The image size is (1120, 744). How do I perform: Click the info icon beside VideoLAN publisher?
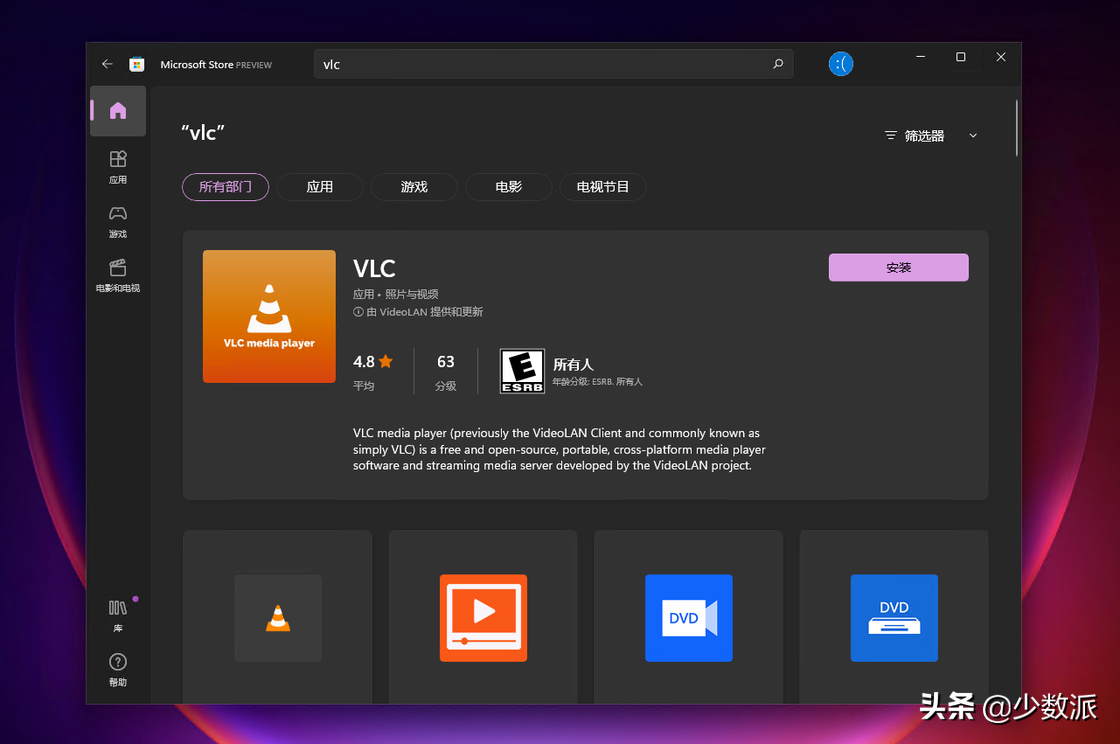click(358, 312)
